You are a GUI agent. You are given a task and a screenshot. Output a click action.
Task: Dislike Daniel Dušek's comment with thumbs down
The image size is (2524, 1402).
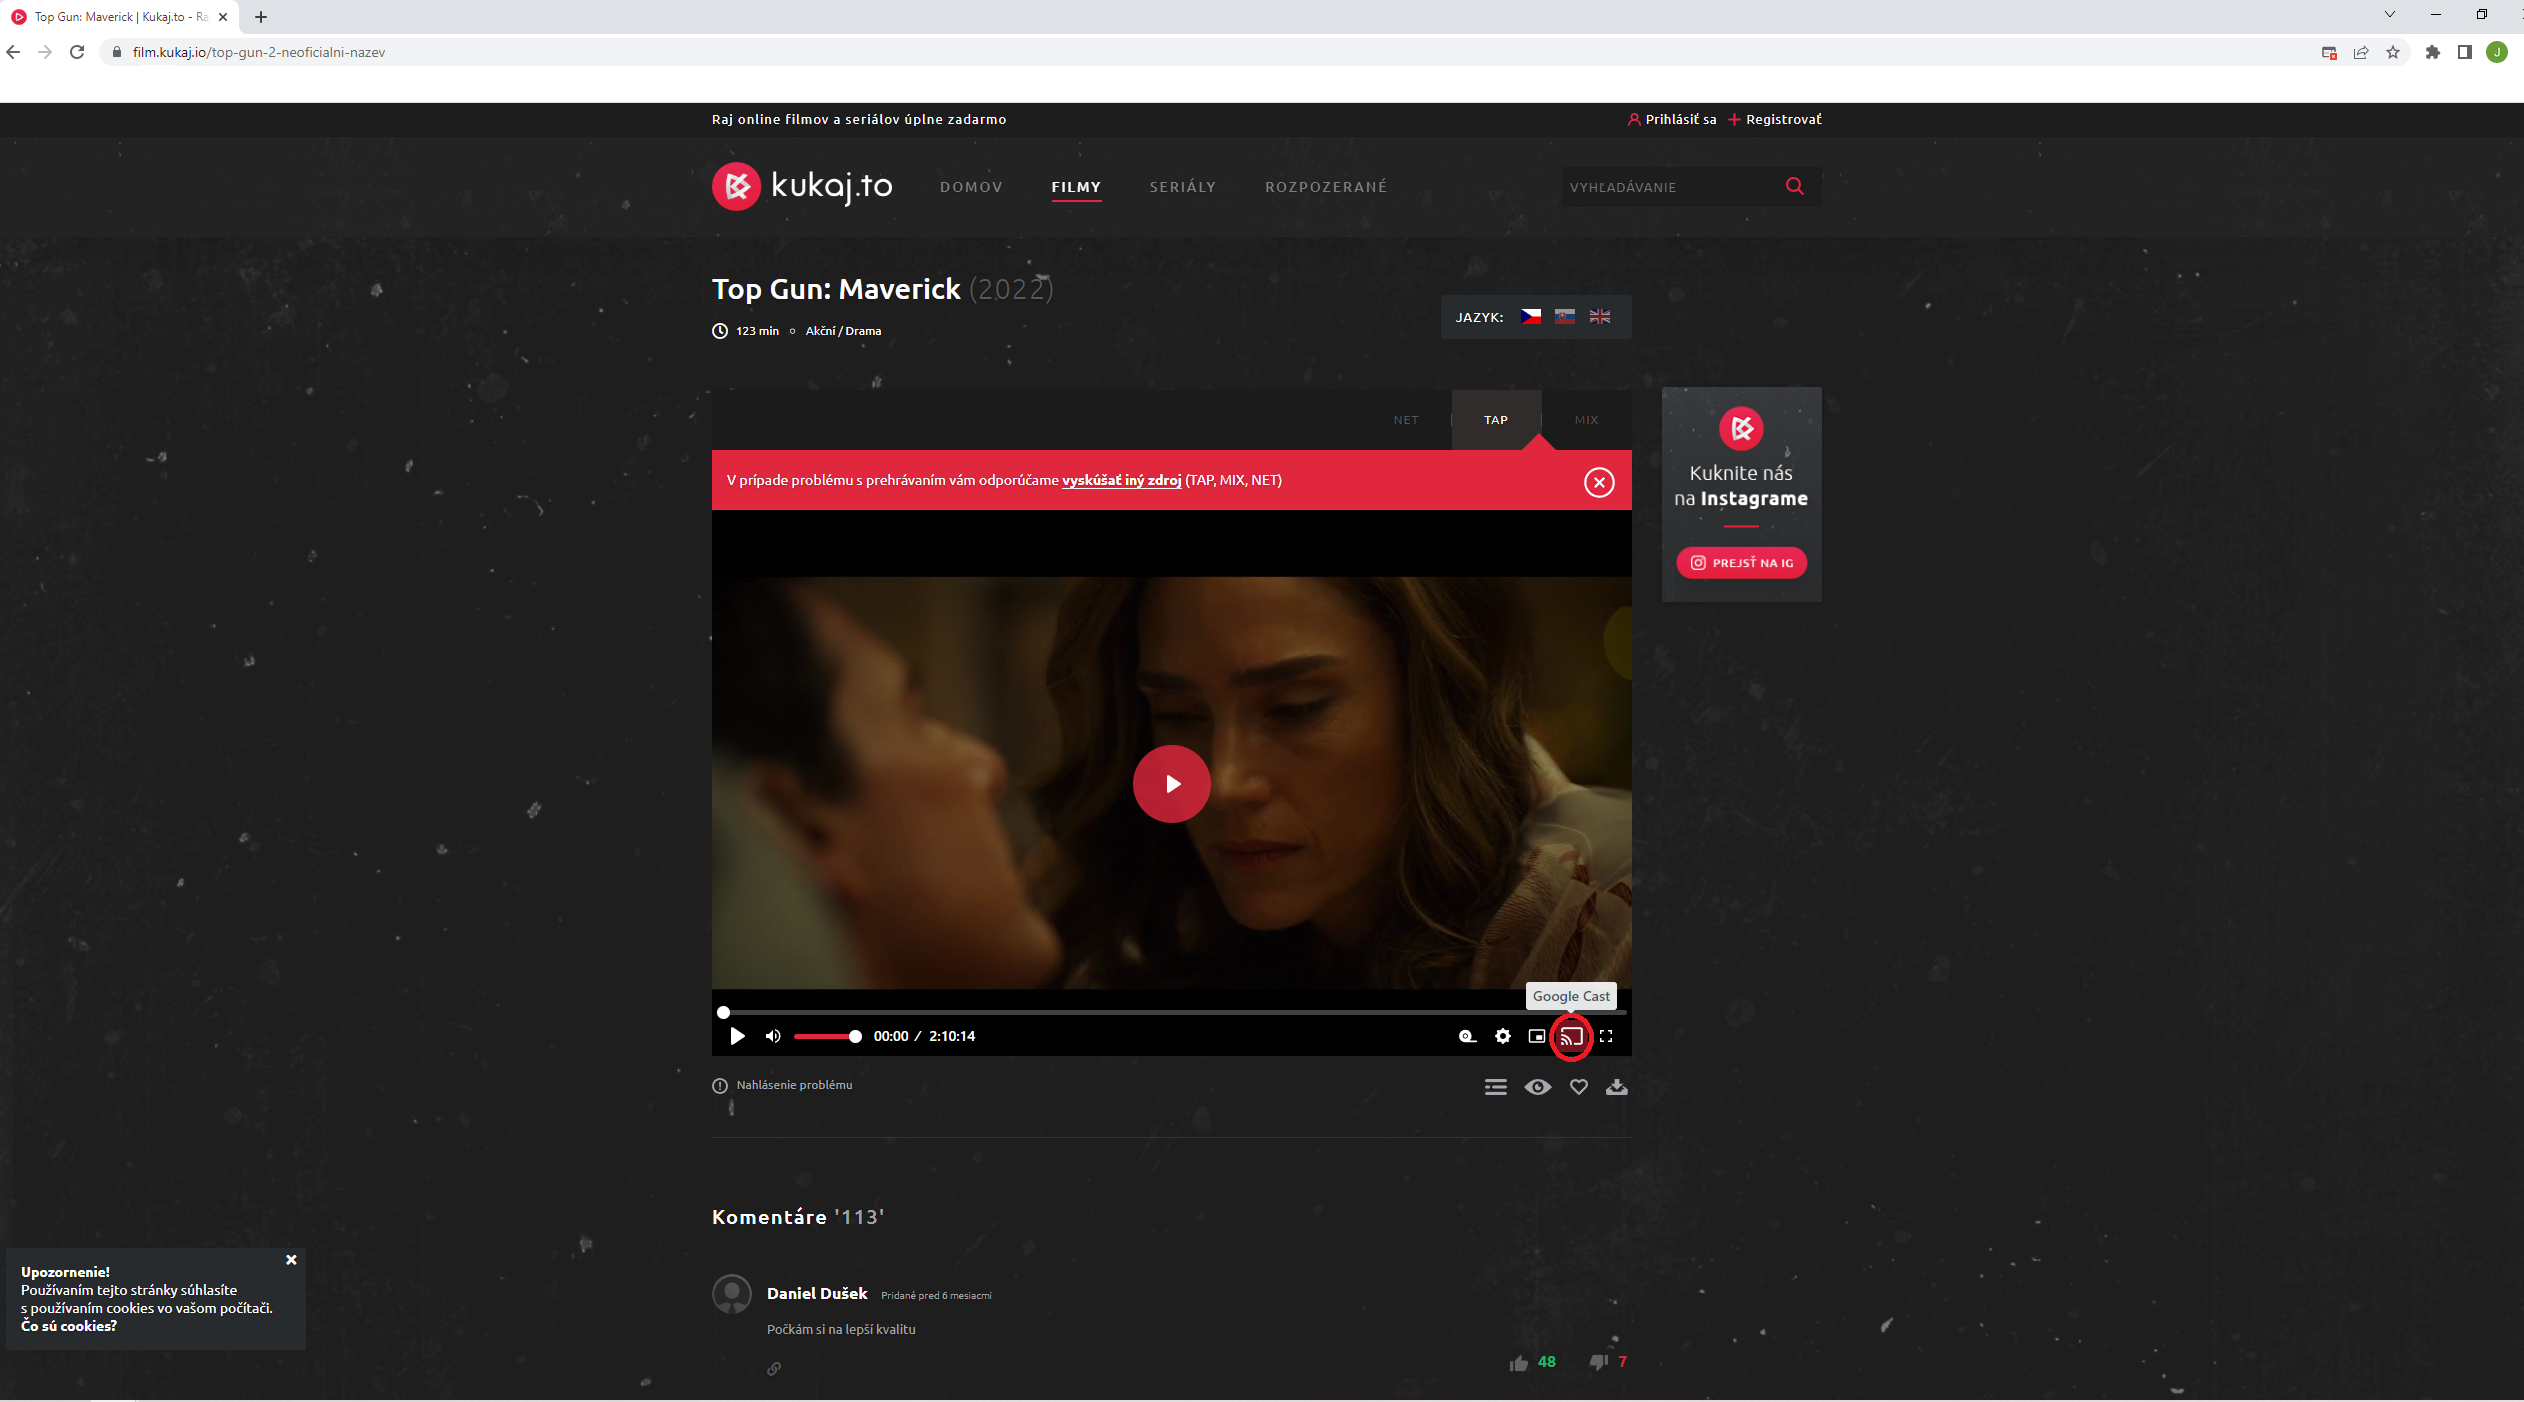[x=1598, y=1364]
